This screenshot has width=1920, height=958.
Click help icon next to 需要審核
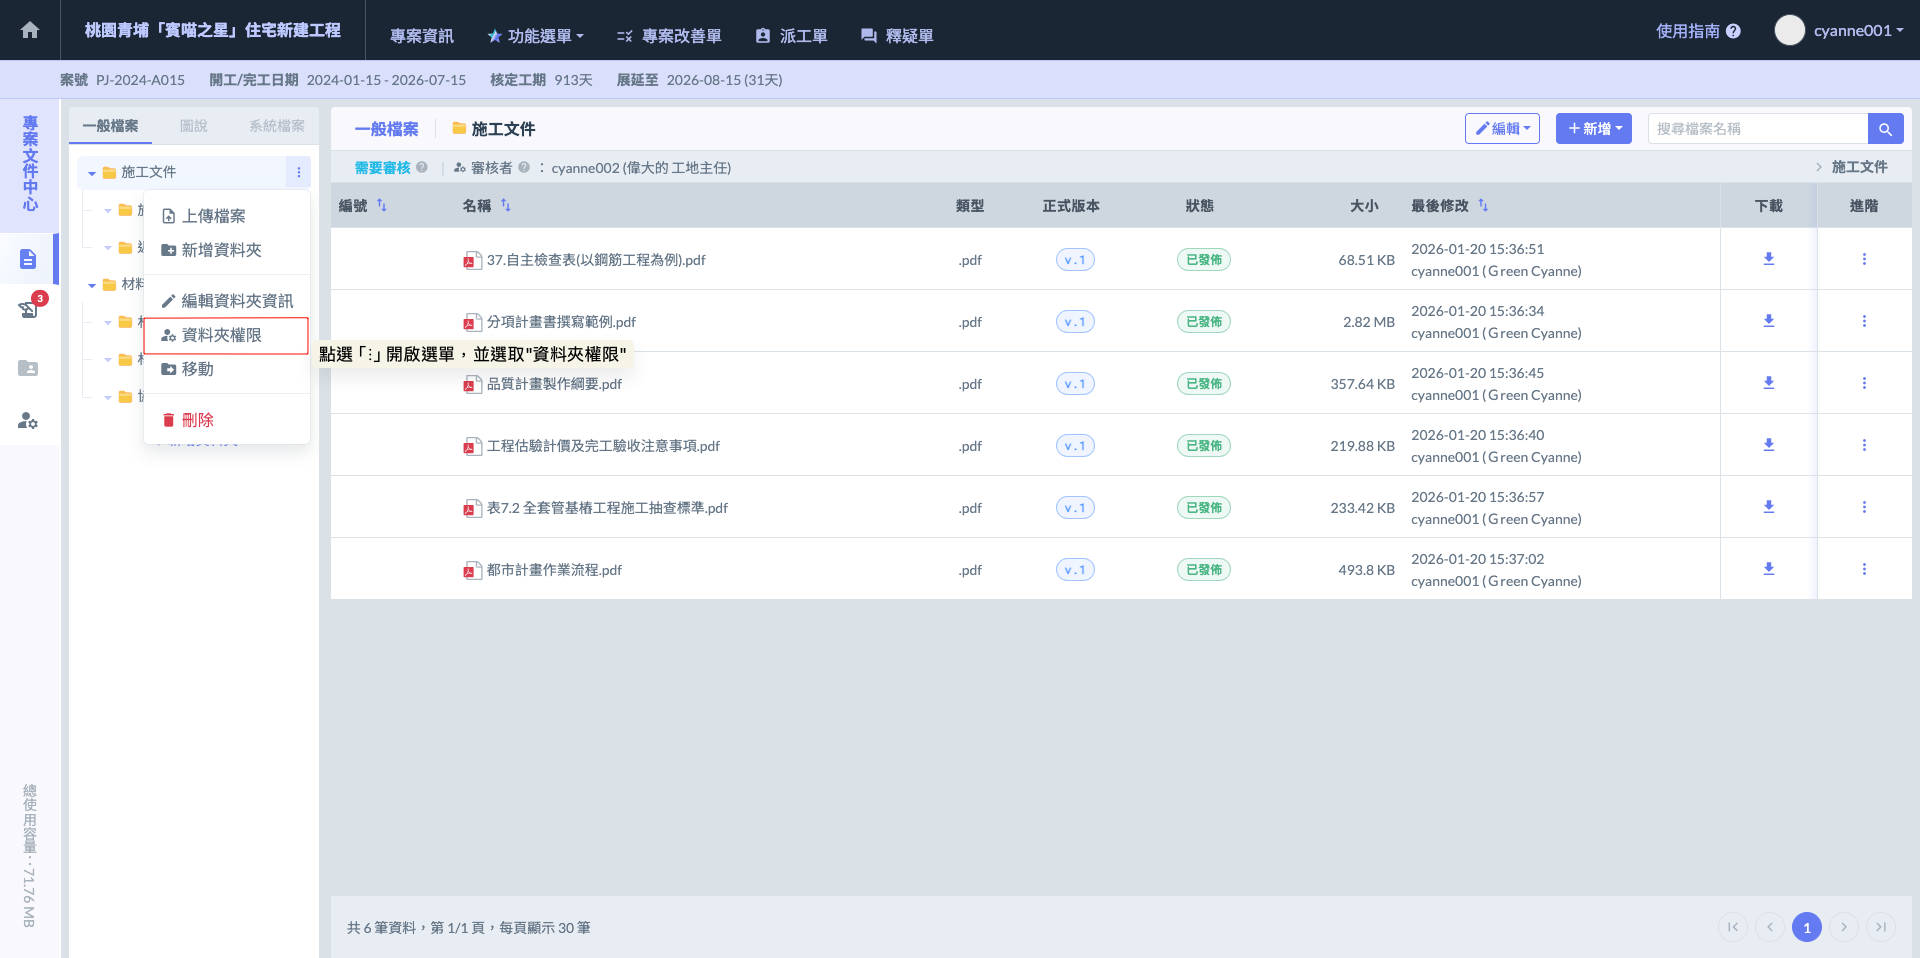pyautogui.click(x=422, y=168)
